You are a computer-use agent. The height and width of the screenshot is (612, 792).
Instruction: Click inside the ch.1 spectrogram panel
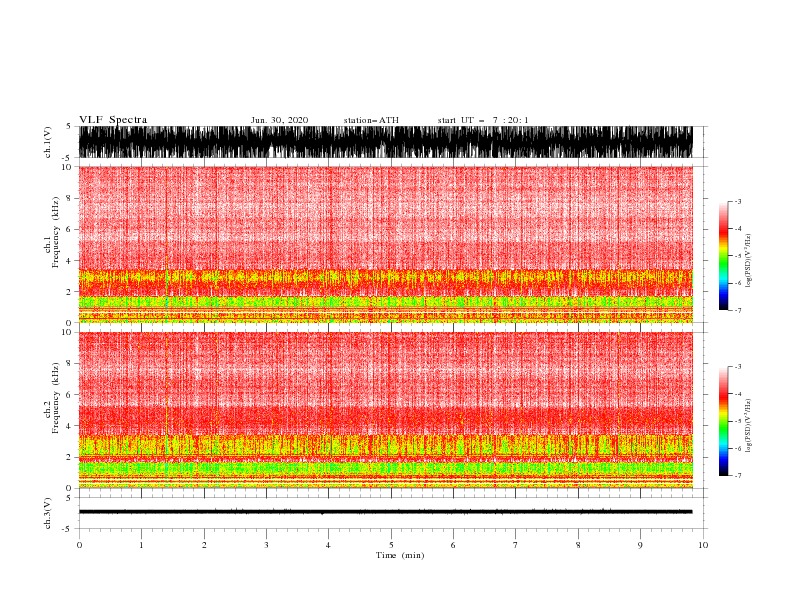coord(386,244)
